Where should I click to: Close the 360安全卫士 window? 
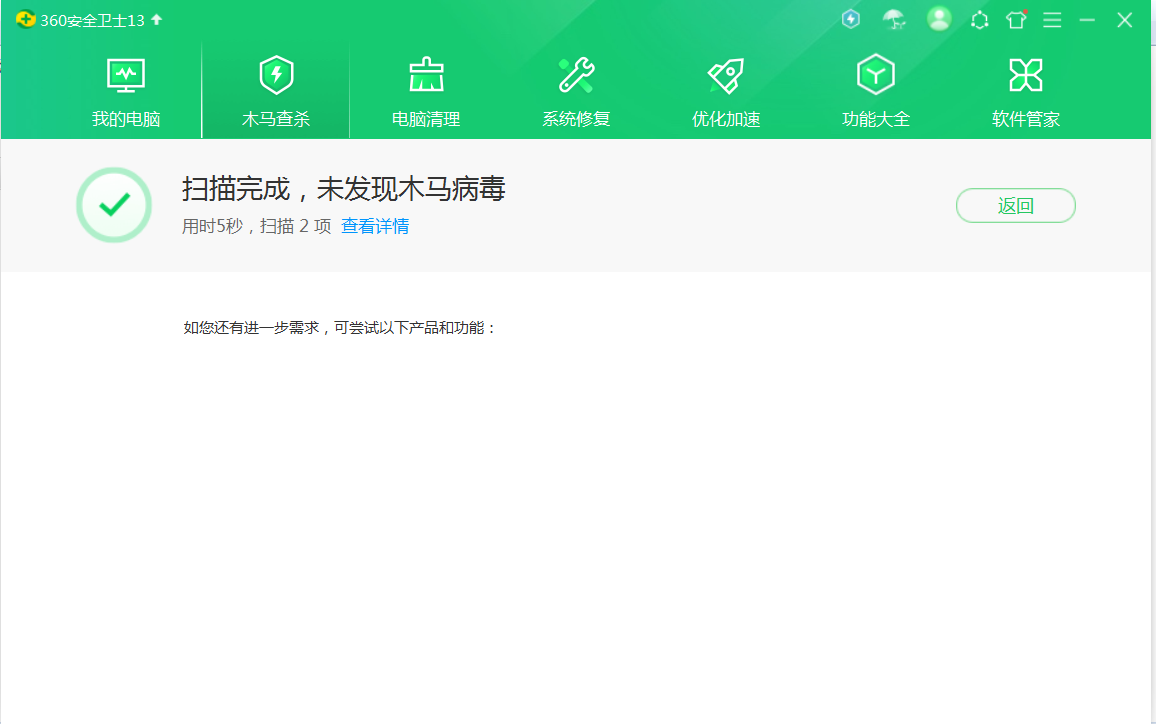[x=1125, y=20]
